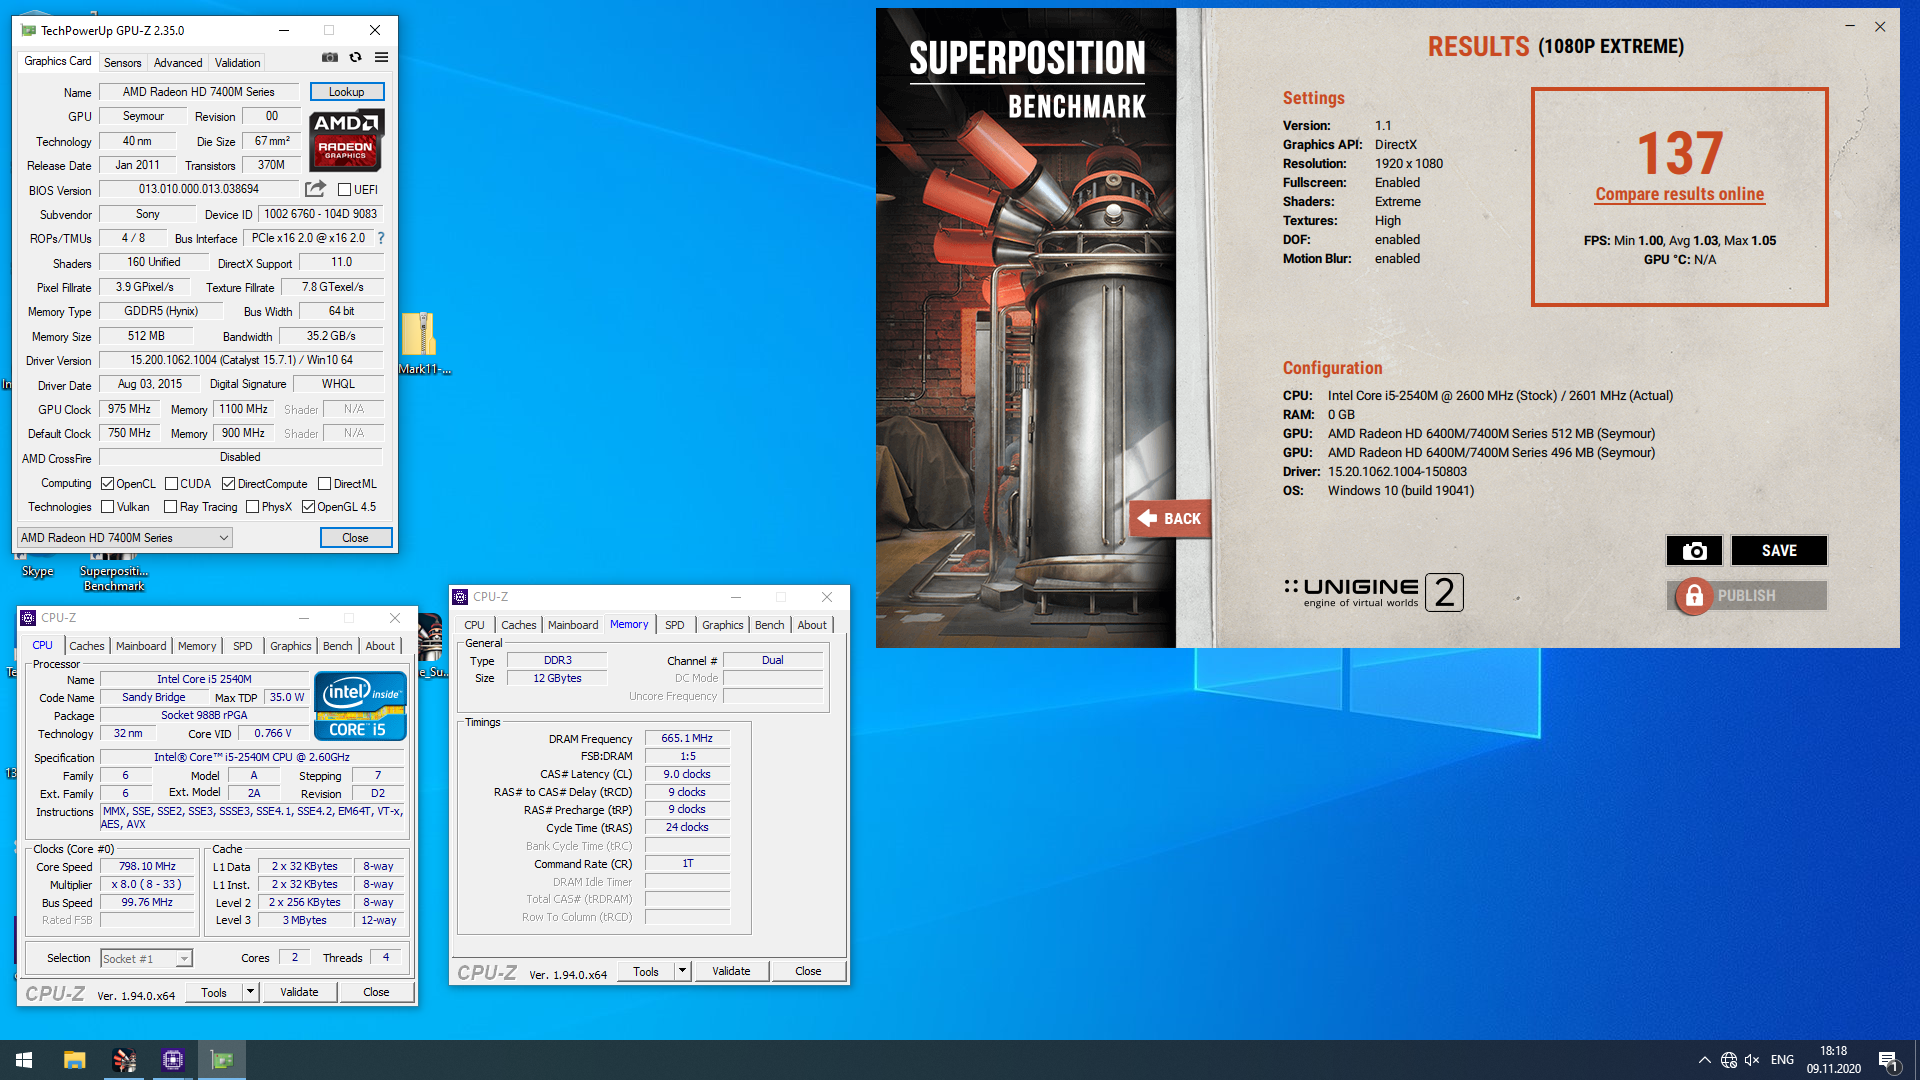Toggle the Vulkan checkbox
Viewport: 1920px width, 1080px height.
(107, 507)
